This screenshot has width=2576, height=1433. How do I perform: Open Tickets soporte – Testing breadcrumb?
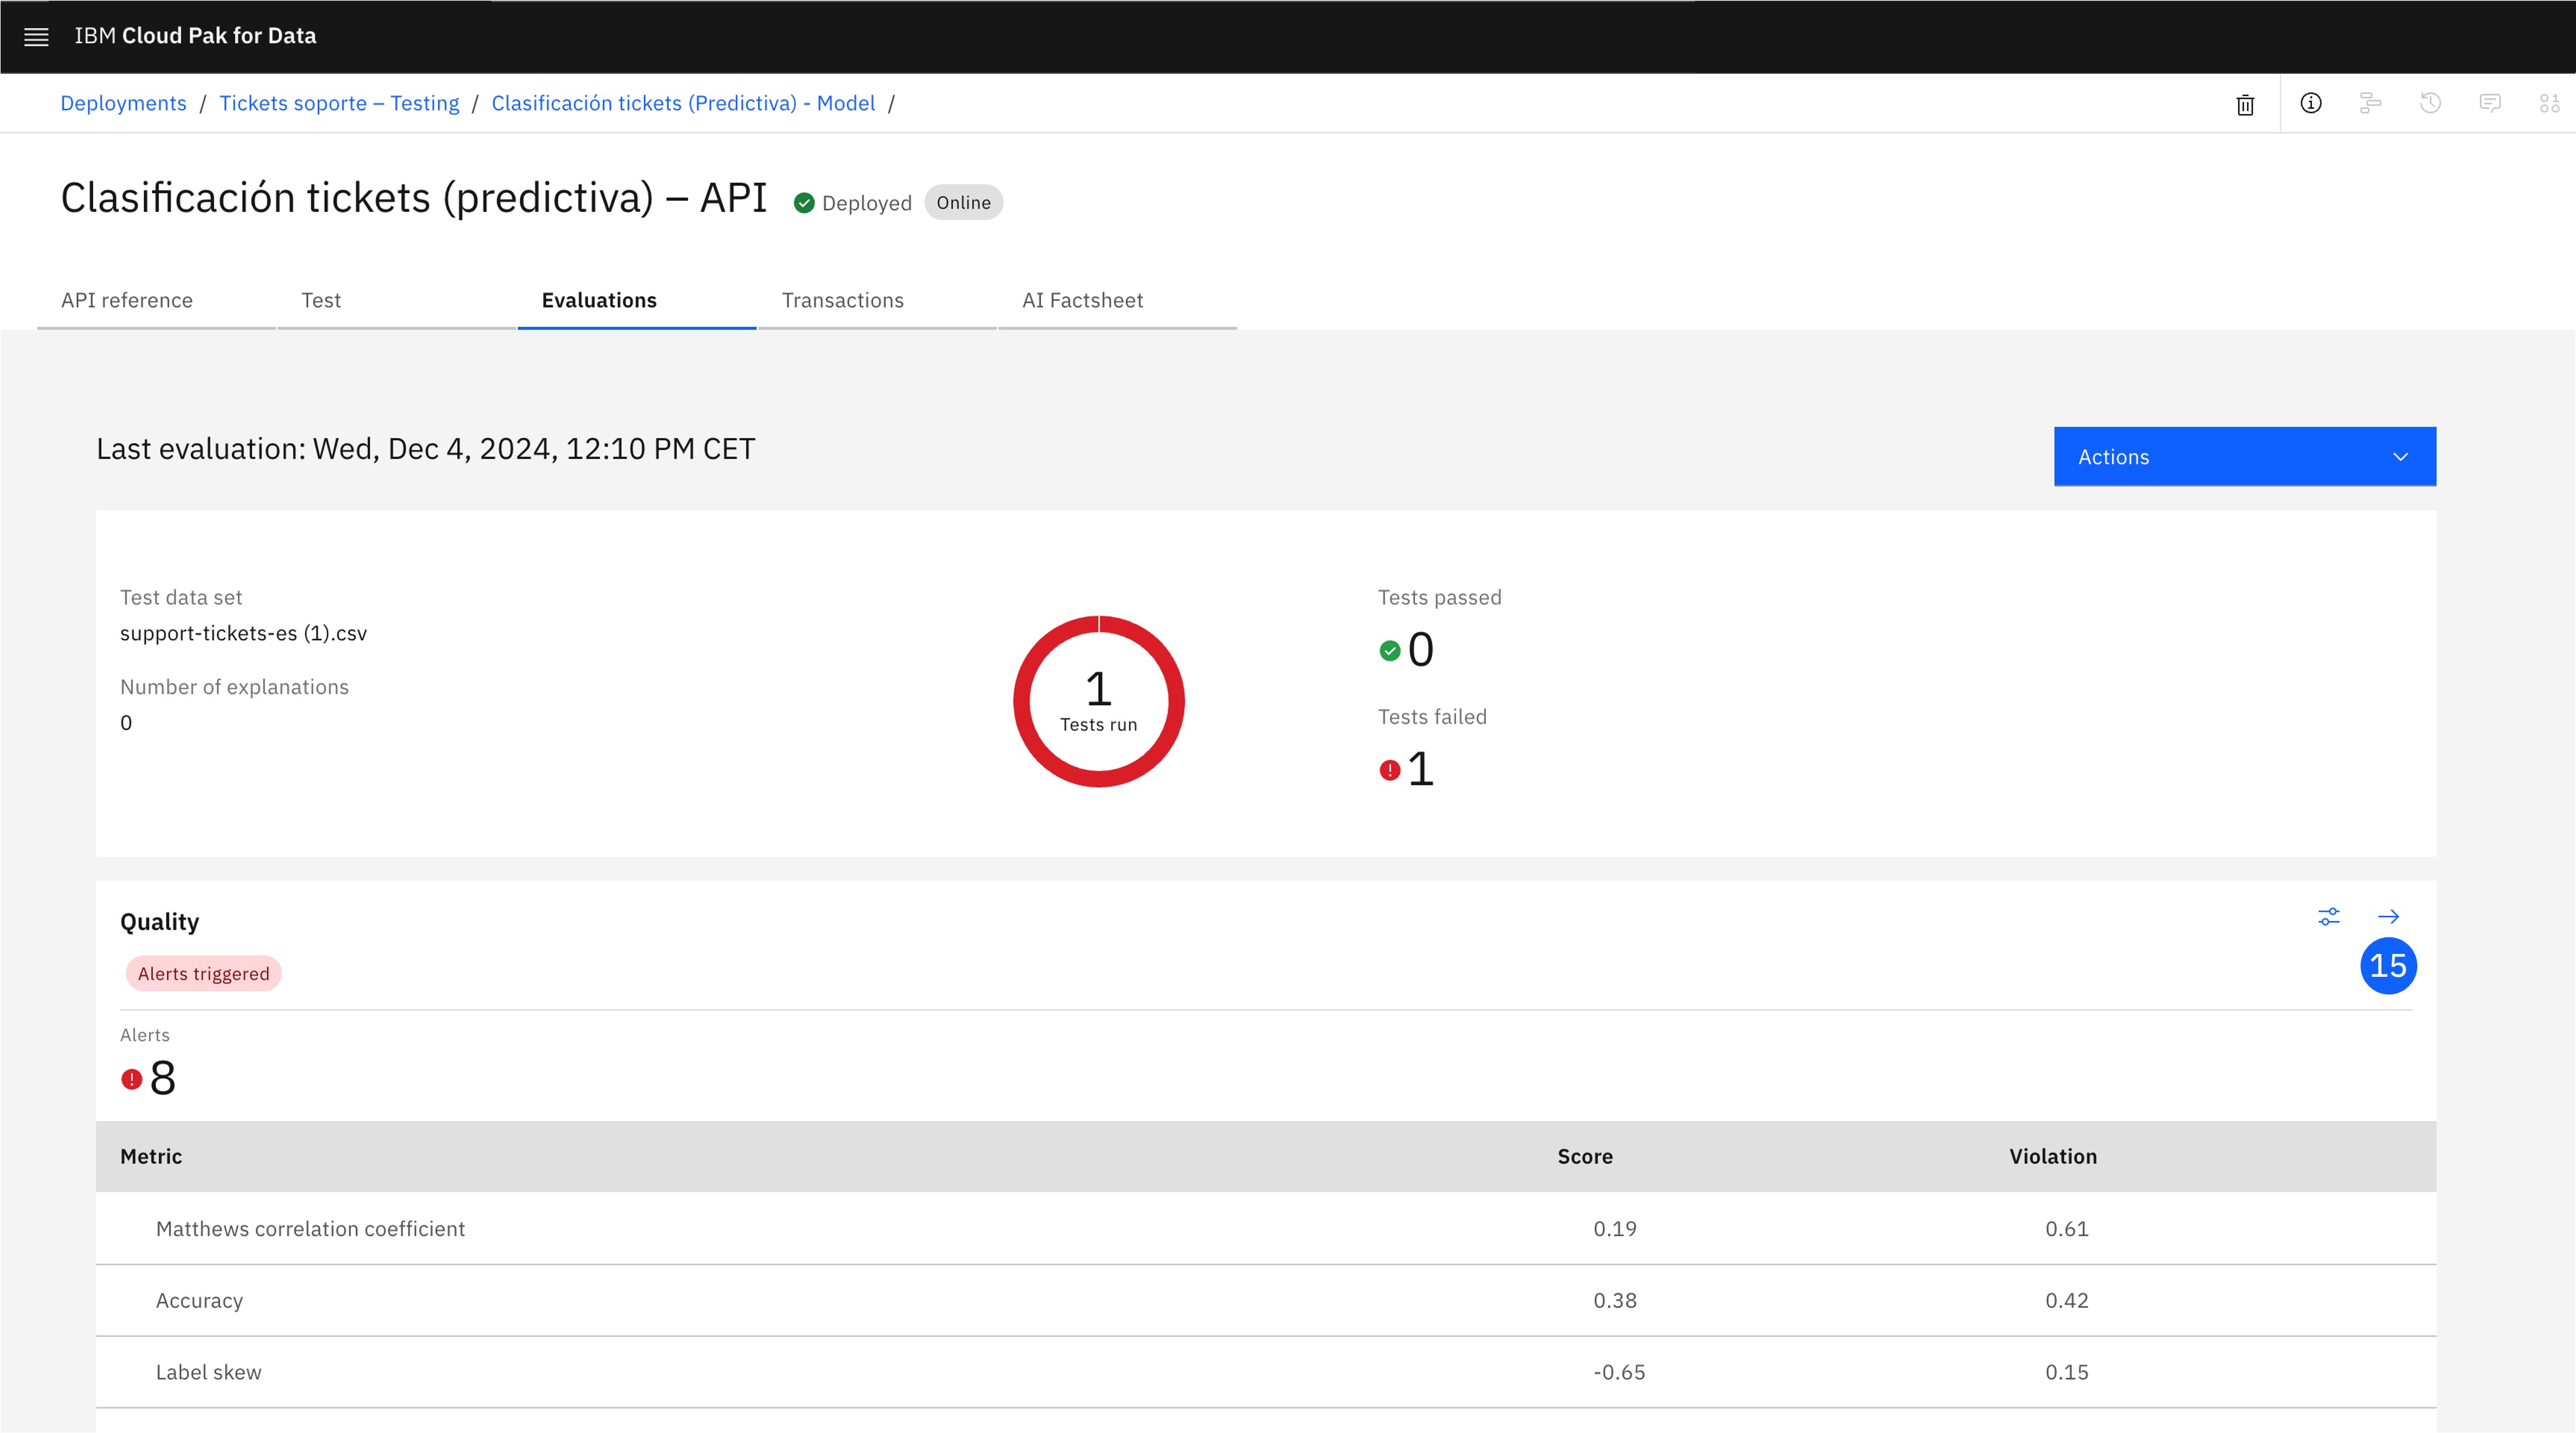pos(339,103)
